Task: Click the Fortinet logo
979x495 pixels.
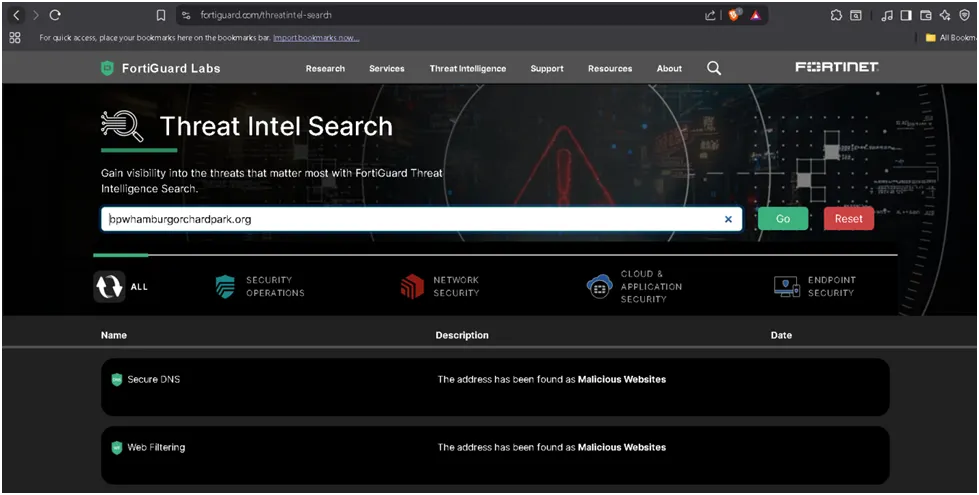Action: pyautogui.click(x=837, y=67)
